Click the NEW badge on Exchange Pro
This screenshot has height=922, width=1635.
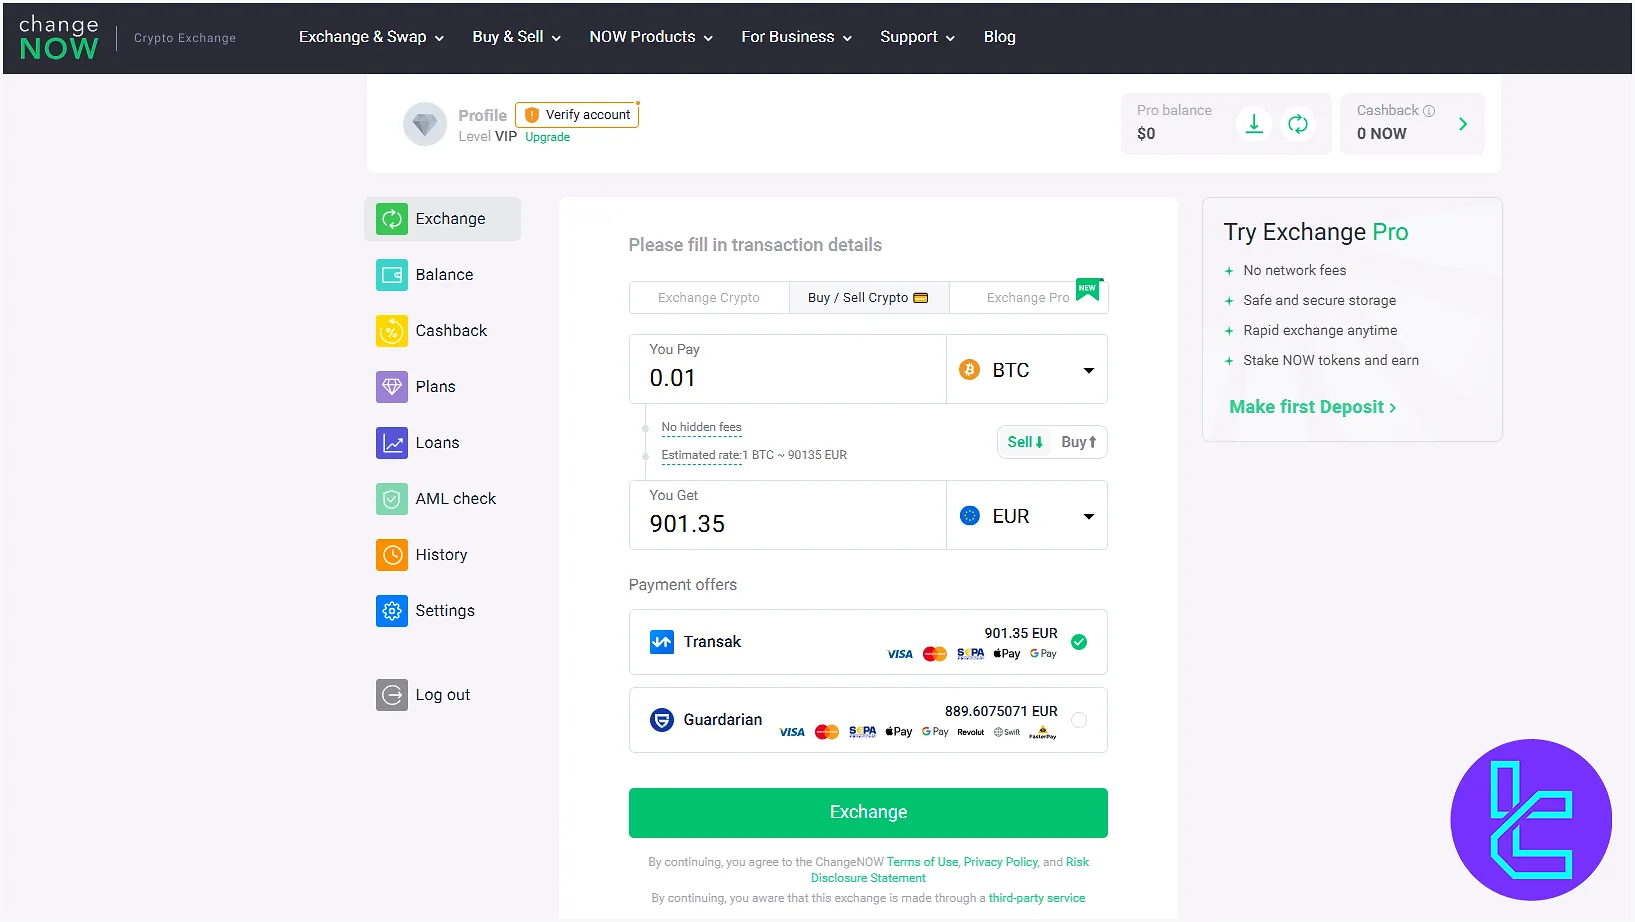(1088, 288)
